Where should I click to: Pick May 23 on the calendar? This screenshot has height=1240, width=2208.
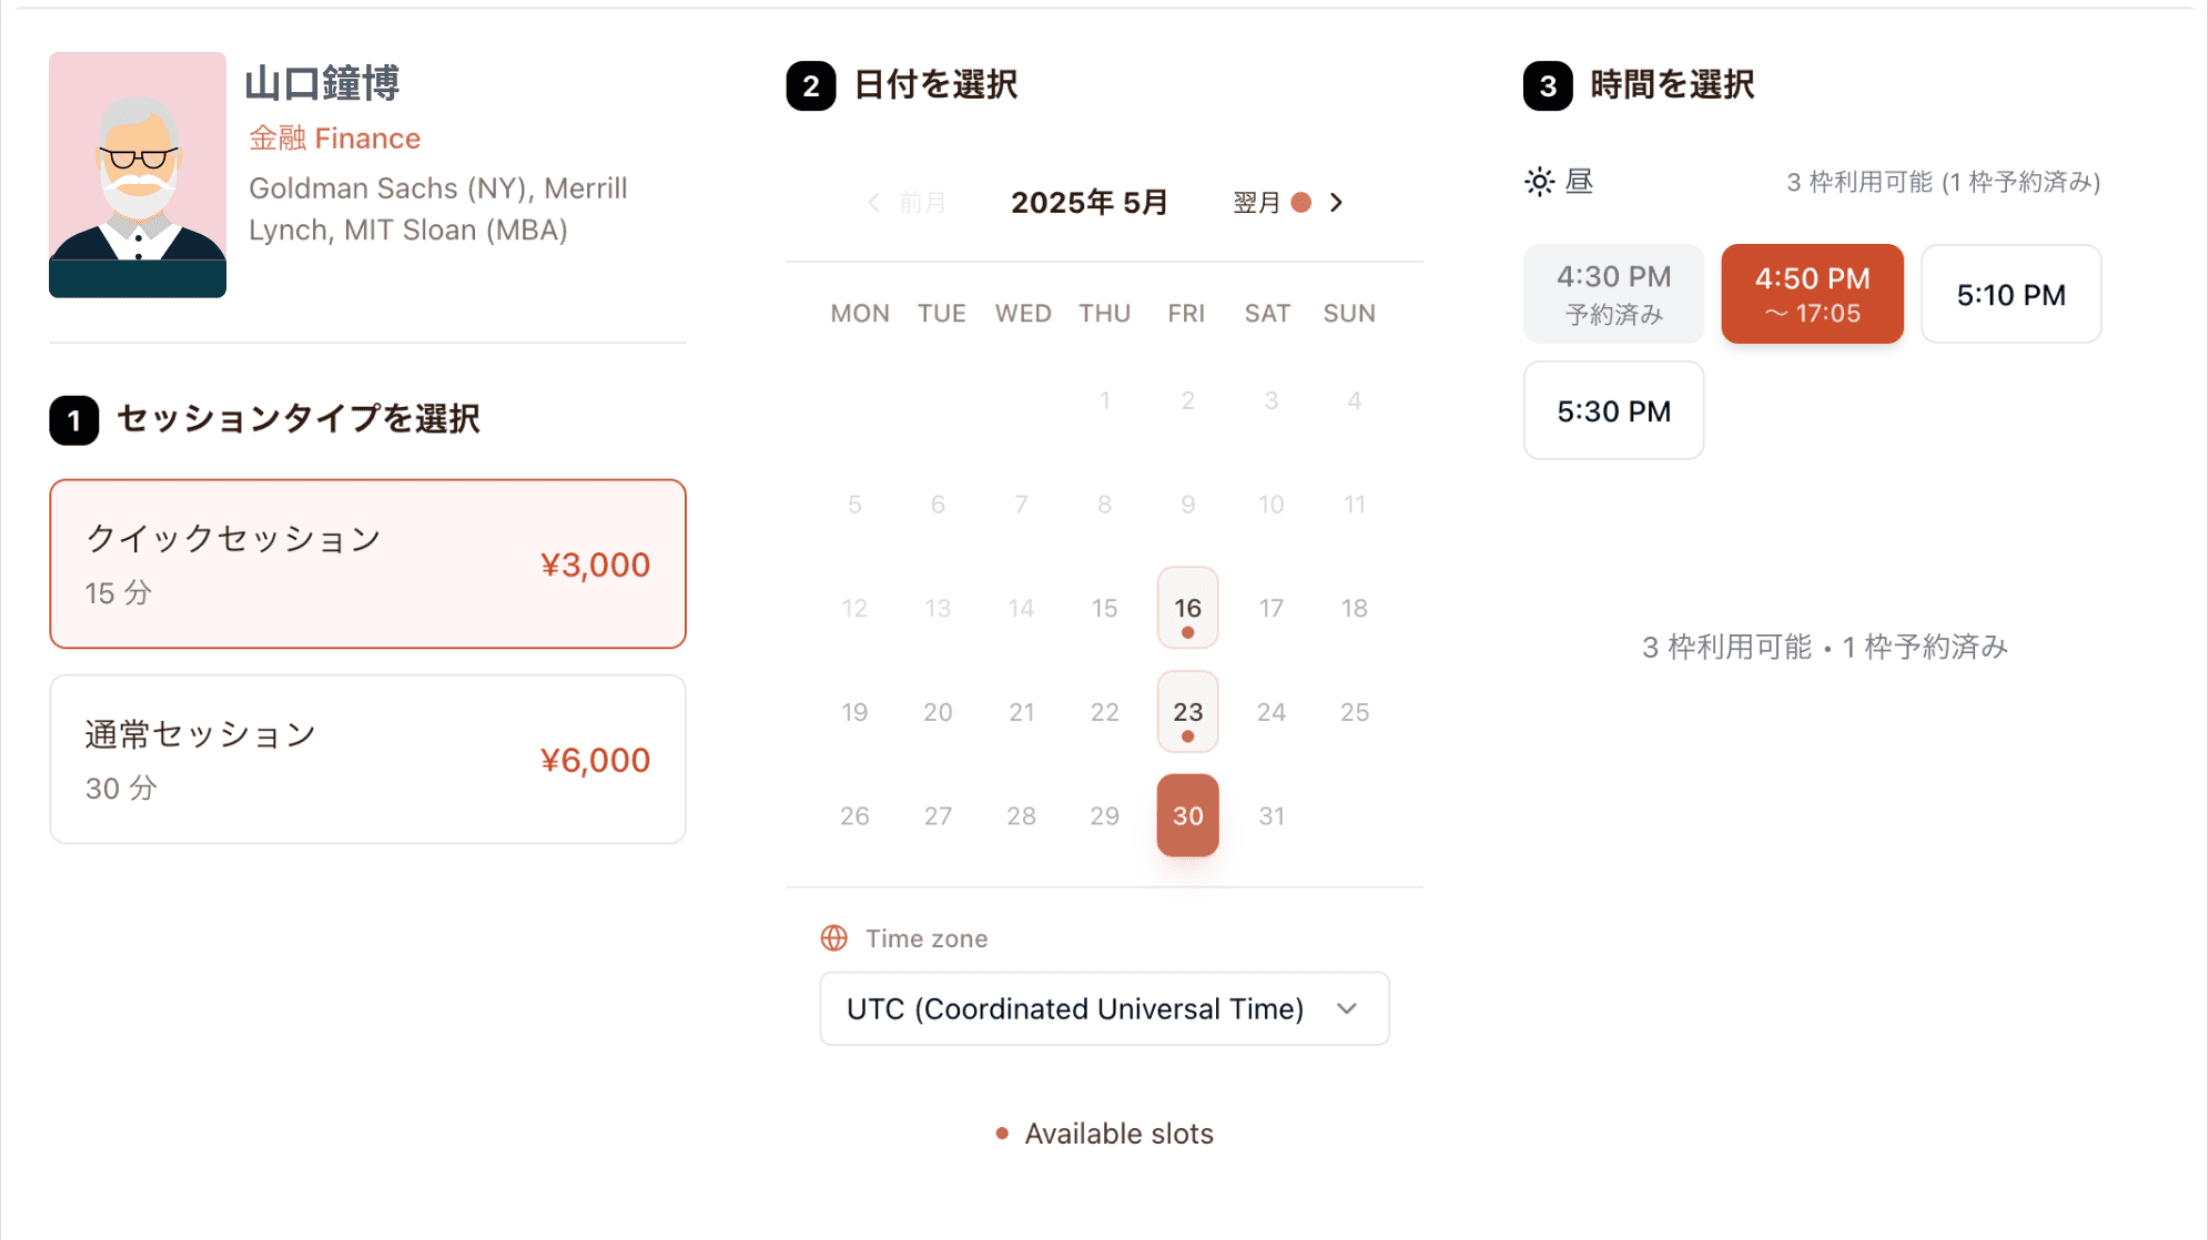pos(1187,712)
